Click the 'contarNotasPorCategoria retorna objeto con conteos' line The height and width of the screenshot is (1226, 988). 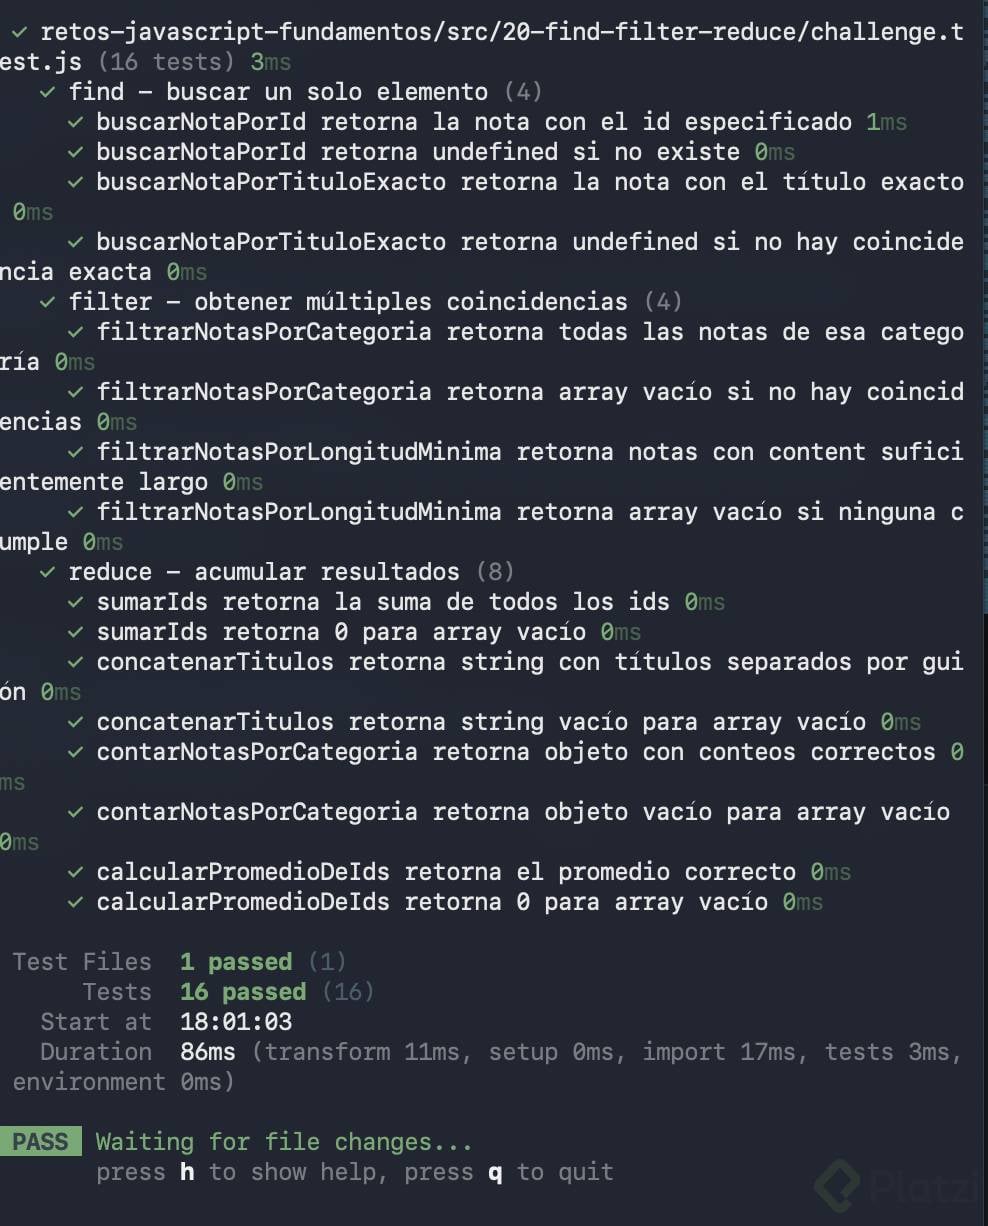pos(482,767)
